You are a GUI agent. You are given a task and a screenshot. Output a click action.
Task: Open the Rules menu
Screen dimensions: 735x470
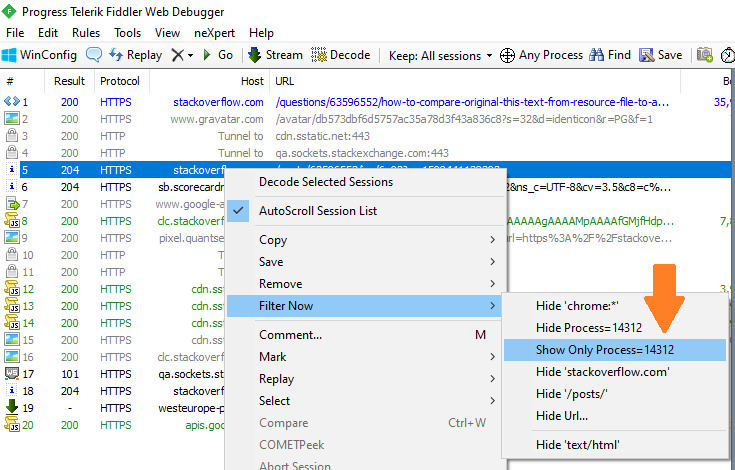click(86, 33)
